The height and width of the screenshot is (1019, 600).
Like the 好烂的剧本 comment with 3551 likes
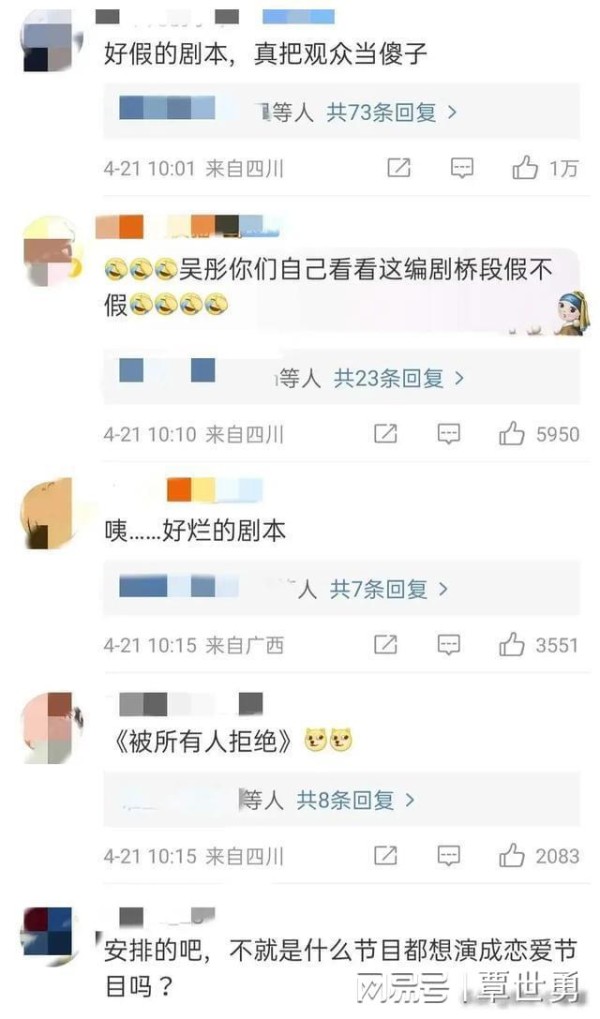pos(512,644)
